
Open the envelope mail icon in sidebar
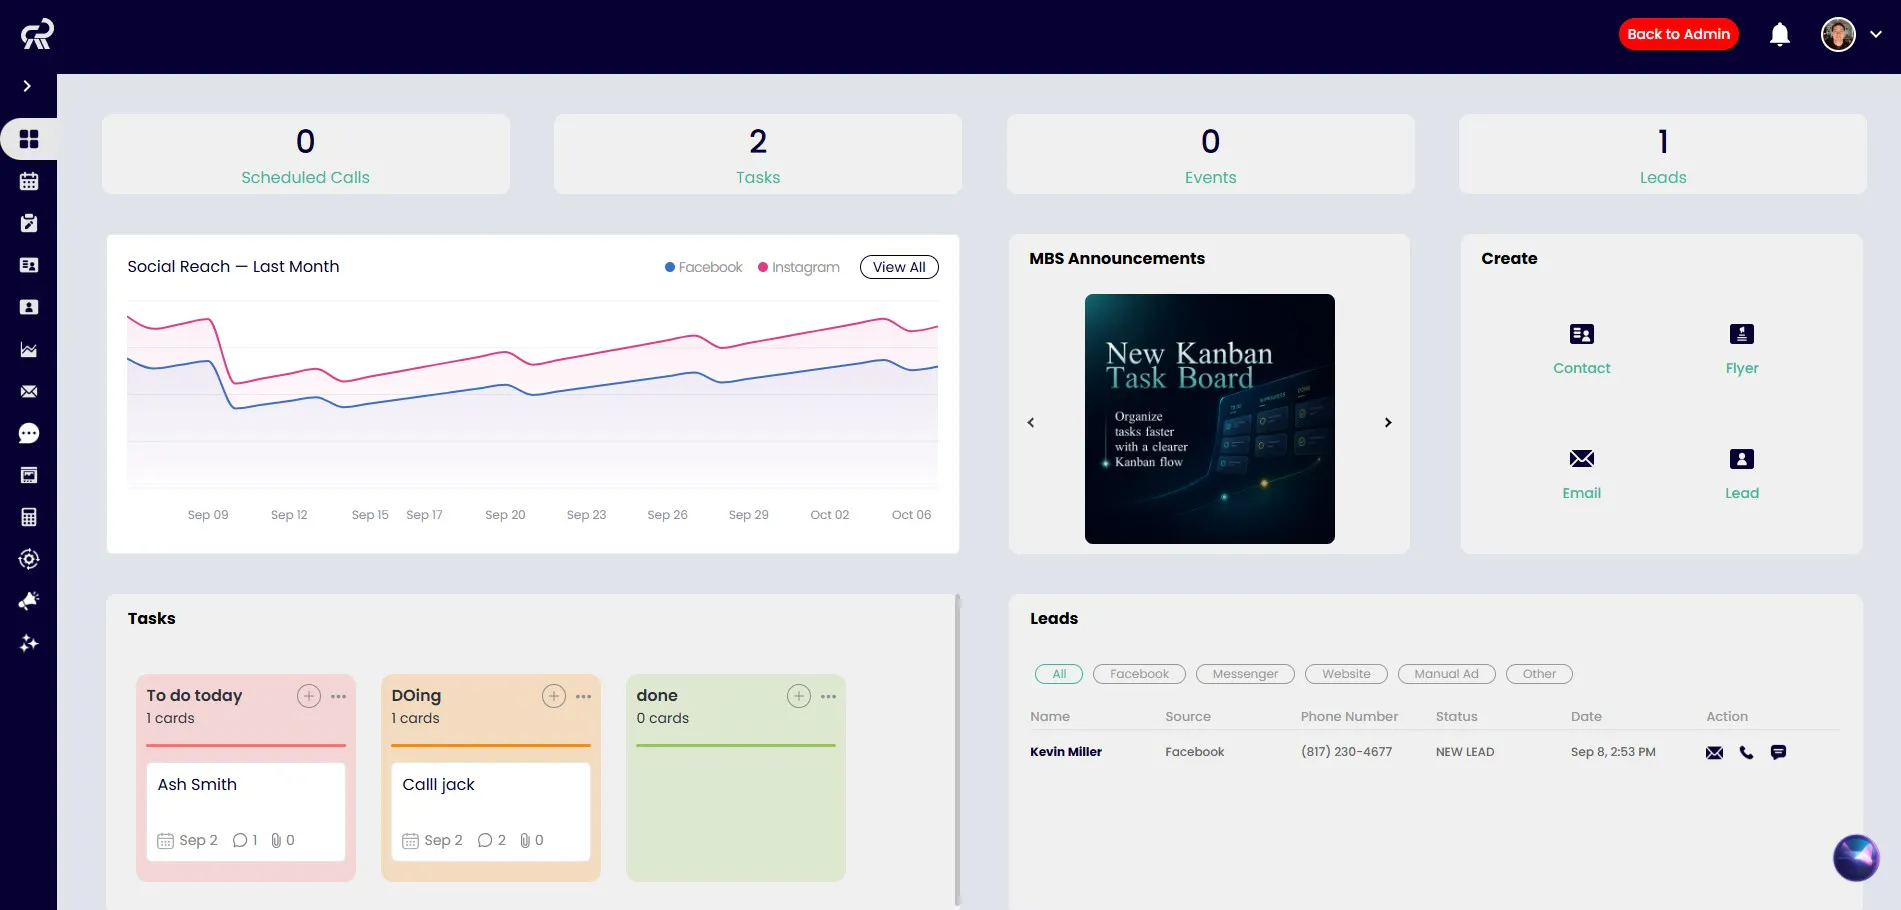coord(29,391)
